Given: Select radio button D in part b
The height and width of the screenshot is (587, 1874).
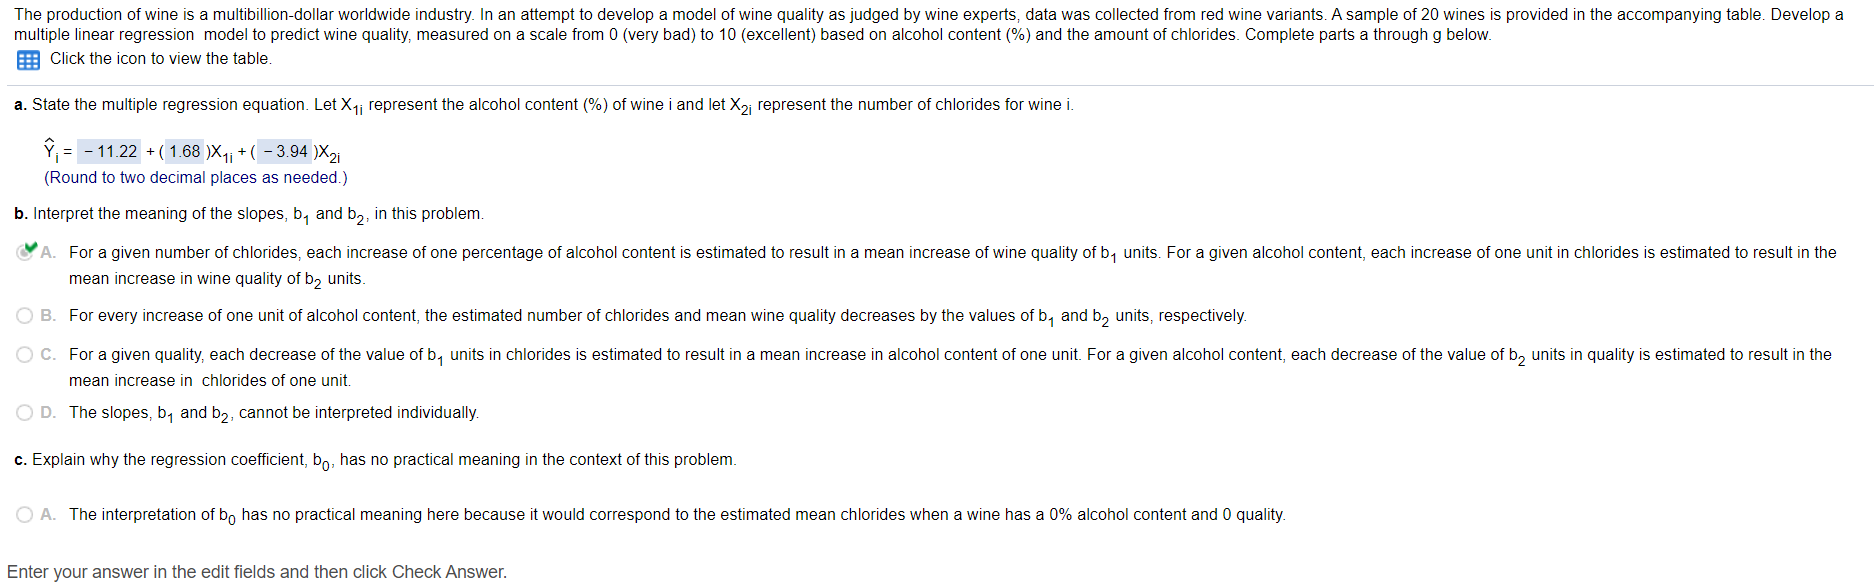Looking at the screenshot, I should click(x=24, y=412).
